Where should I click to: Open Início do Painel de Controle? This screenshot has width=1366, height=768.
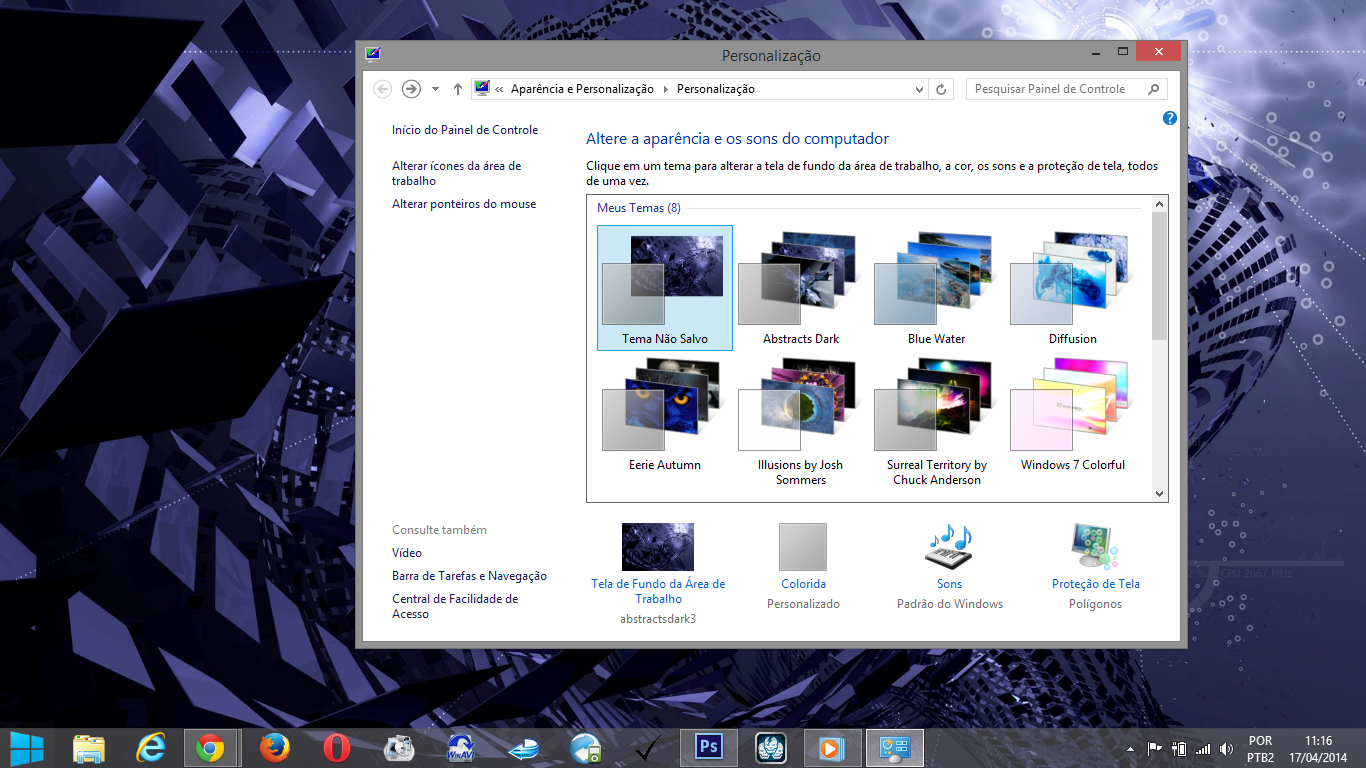pos(465,130)
